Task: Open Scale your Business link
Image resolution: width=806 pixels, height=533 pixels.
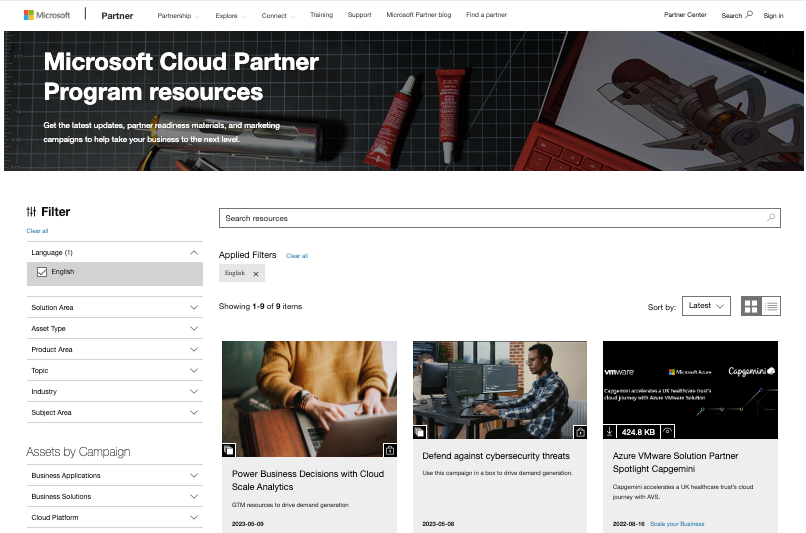Action: pos(677,524)
